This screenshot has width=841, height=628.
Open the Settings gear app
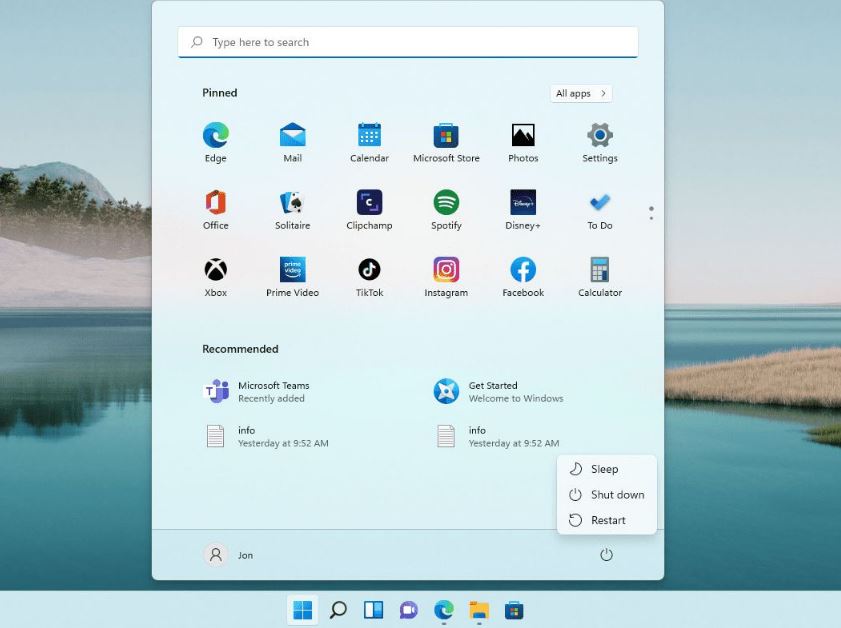pyautogui.click(x=599, y=136)
